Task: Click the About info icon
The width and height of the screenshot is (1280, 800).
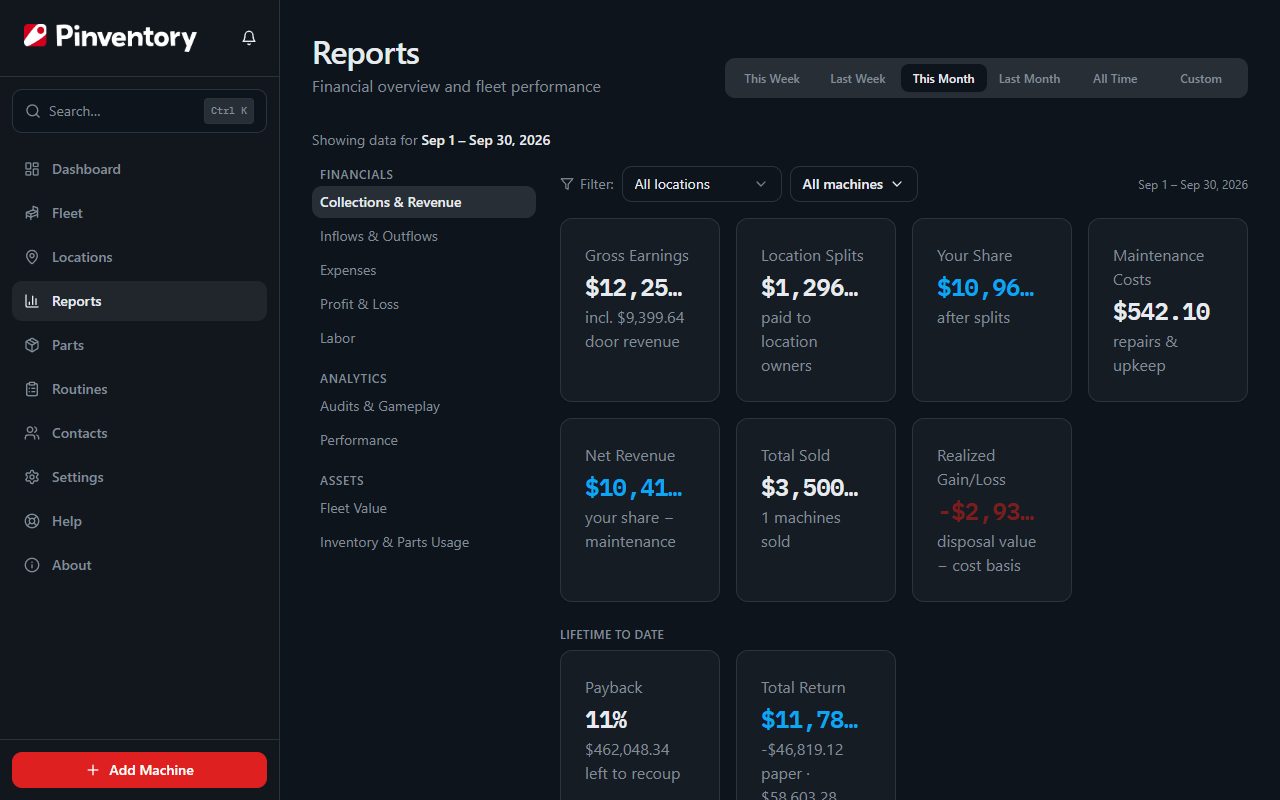Action: (32, 565)
